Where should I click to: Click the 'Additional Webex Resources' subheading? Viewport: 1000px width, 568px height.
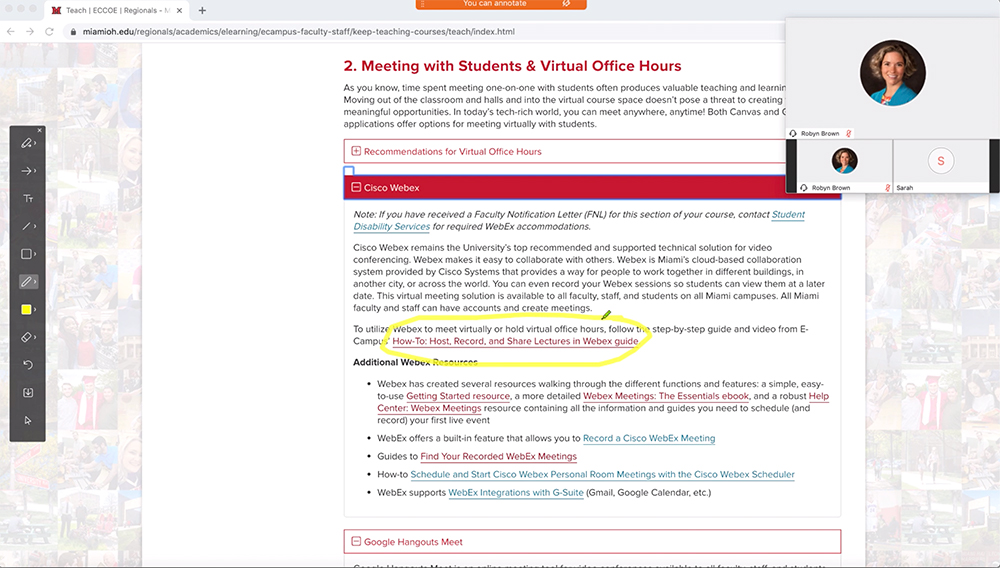coord(415,362)
